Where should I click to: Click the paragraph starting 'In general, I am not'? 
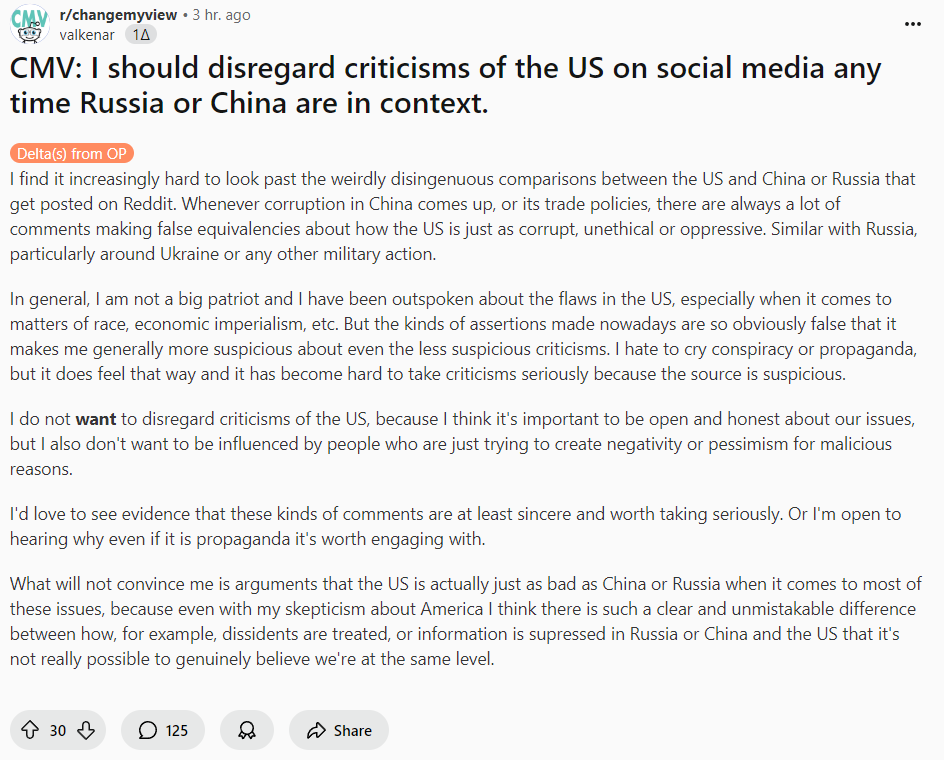point(464,336)
